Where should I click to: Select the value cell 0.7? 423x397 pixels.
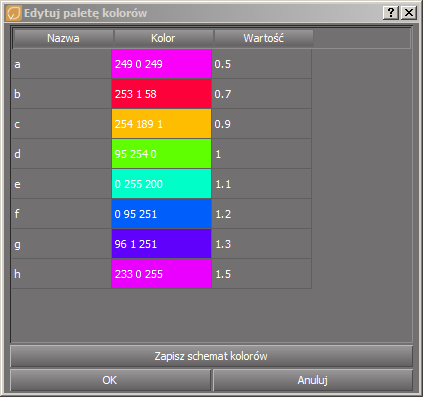(261, 94)
